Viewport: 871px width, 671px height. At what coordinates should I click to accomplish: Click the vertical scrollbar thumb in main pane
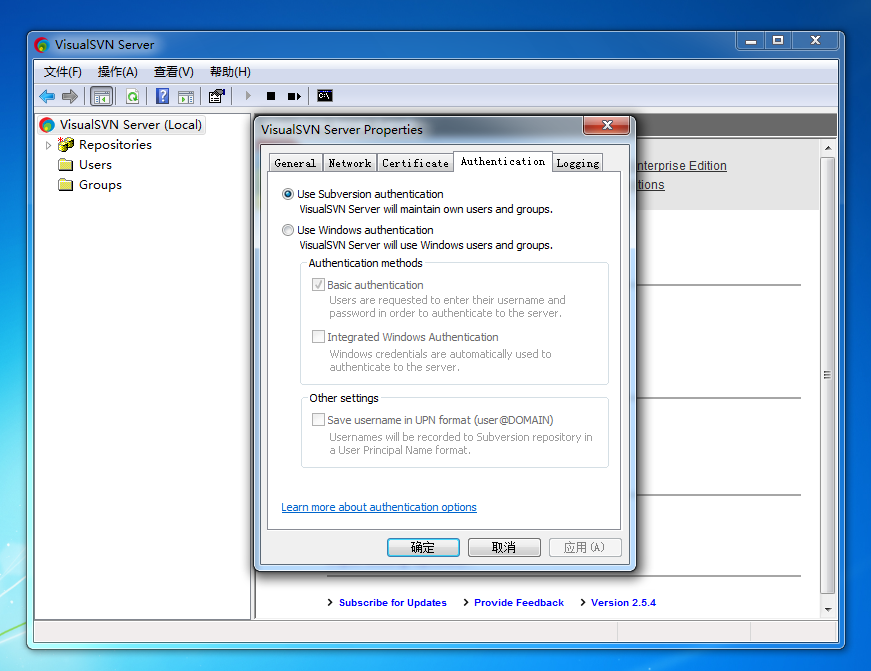[x=828, y=375]
